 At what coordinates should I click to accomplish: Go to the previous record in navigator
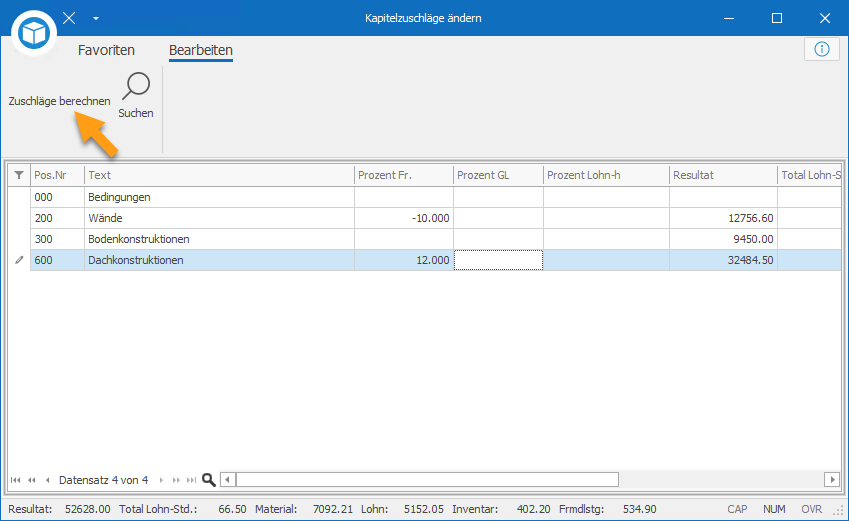click(x=48, y=480)
